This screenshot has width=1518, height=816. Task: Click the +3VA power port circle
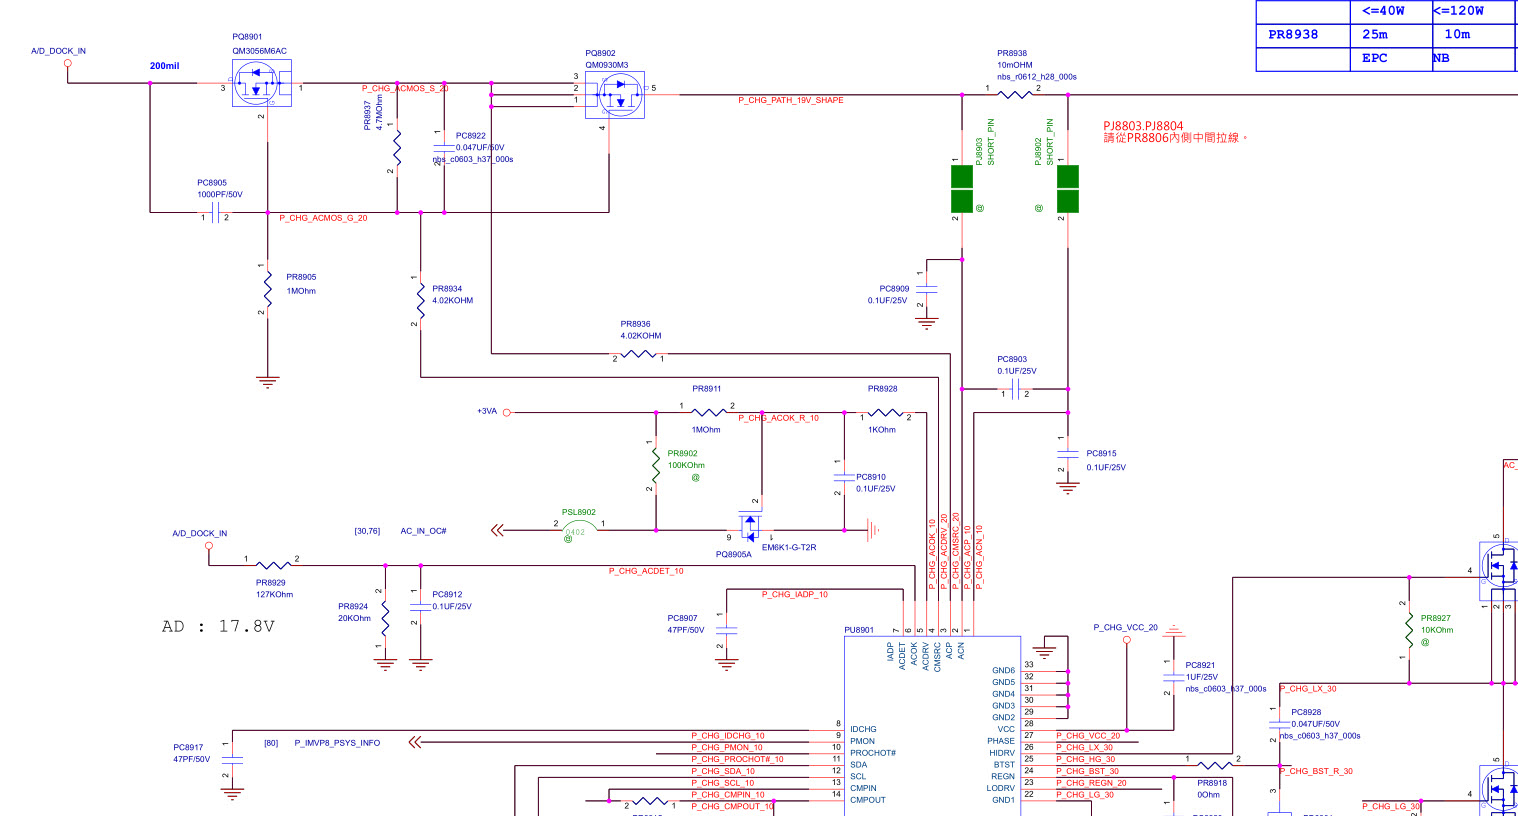coord(506,412)
